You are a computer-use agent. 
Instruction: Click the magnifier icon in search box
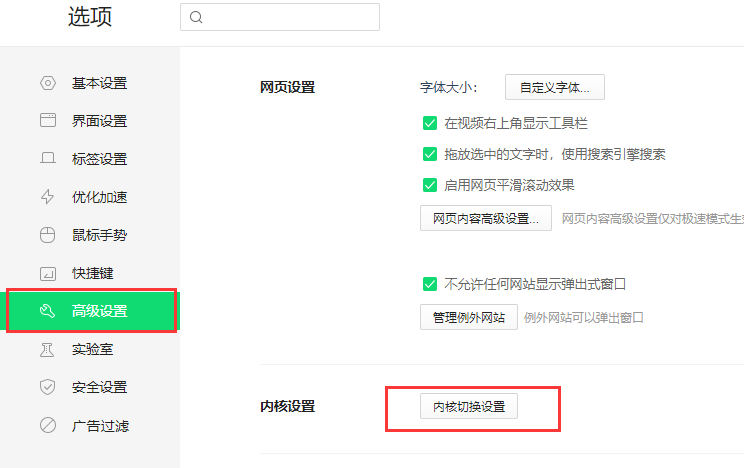196,17
